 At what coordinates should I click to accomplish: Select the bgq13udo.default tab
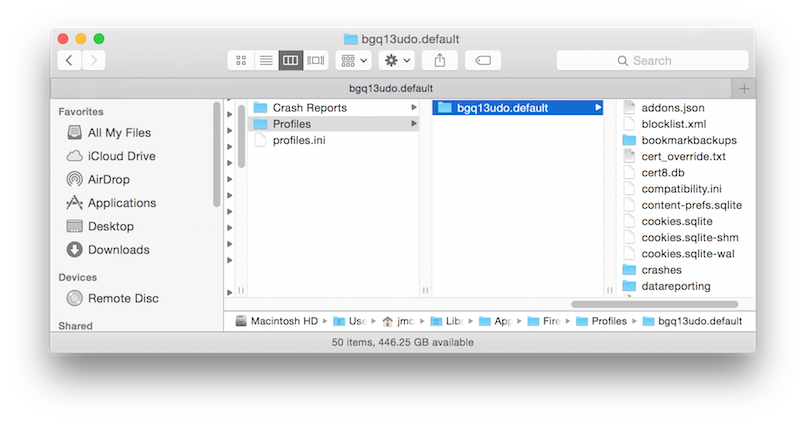pyautogui.click(x=391, y=88)
